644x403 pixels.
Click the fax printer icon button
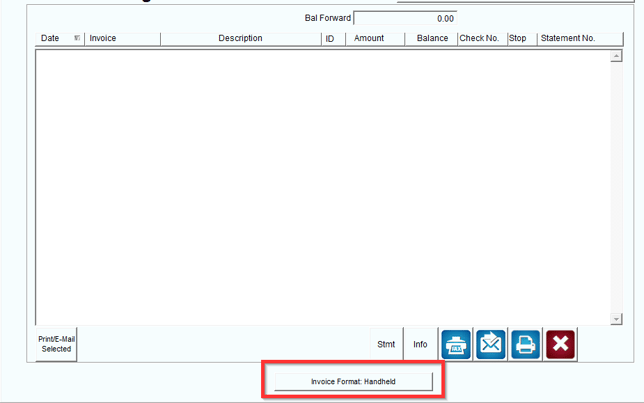pyautogui.click(x=456, y=344)
